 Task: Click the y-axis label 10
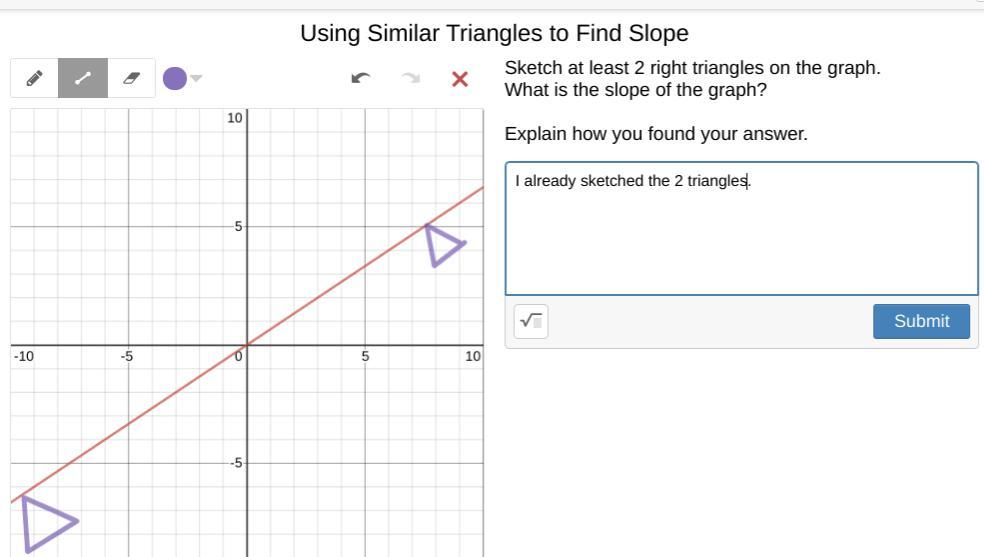(234, 118)
